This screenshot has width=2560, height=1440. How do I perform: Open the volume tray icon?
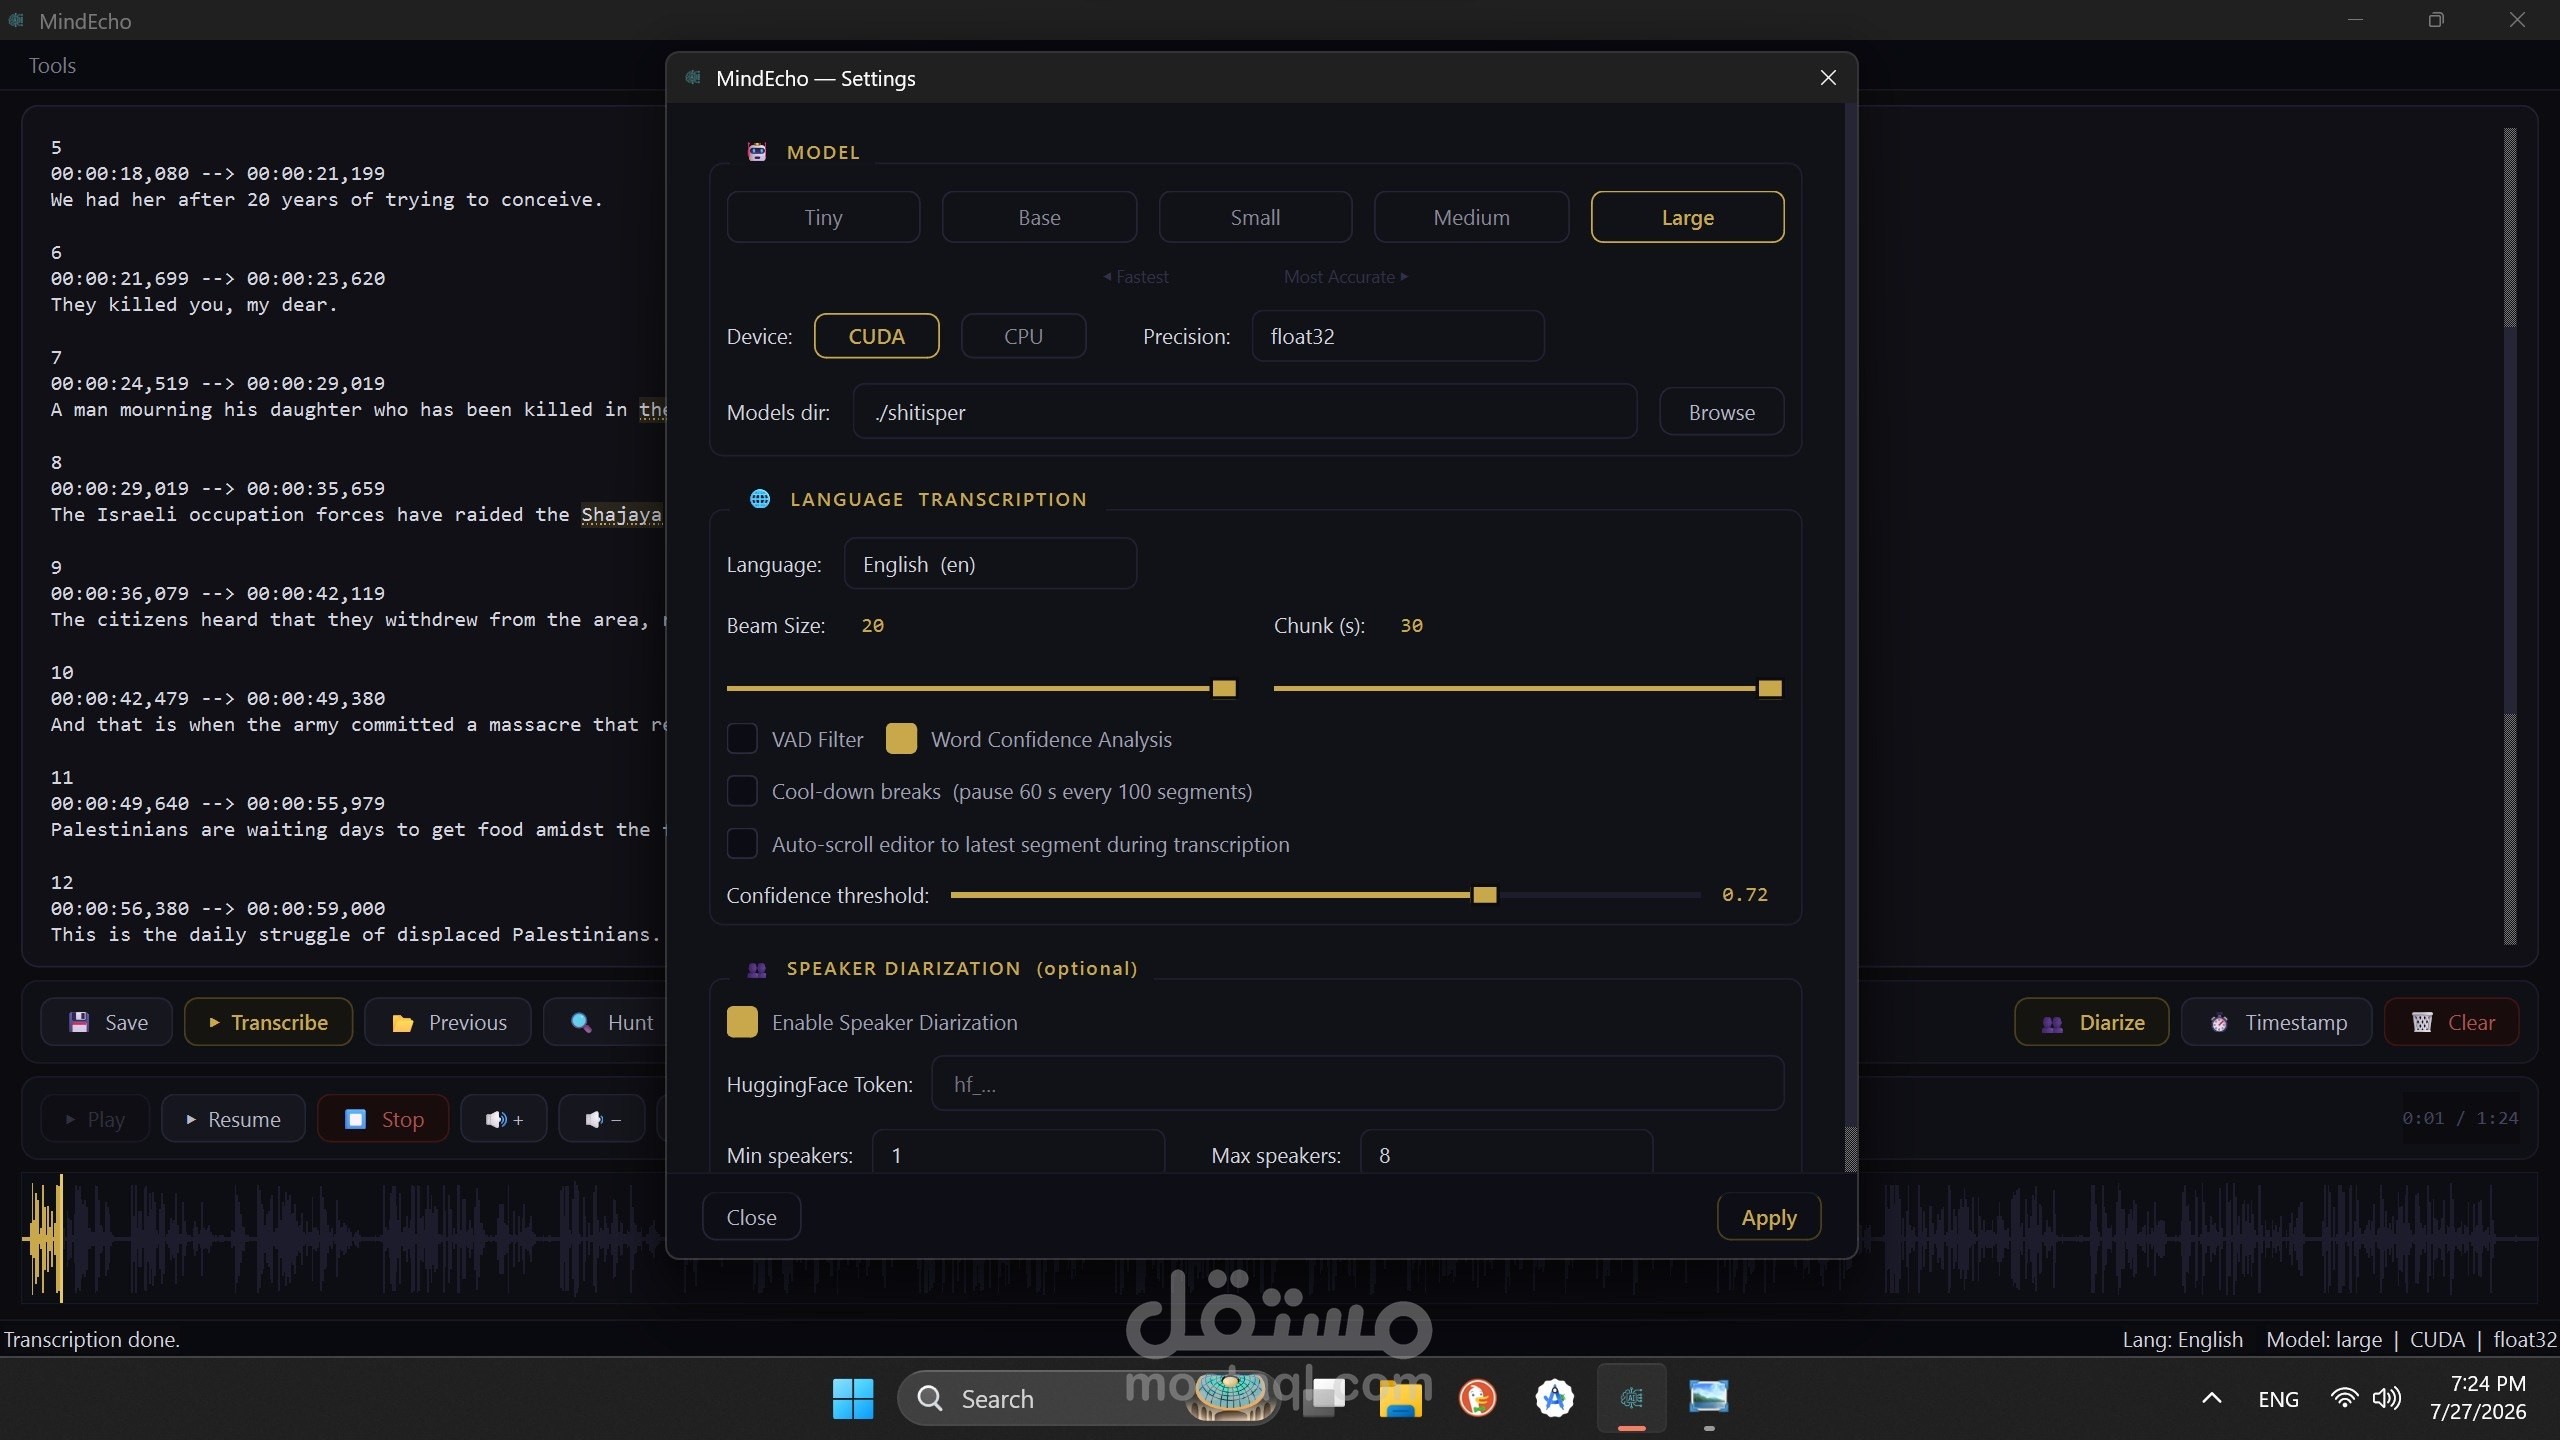(2386, 1398)
